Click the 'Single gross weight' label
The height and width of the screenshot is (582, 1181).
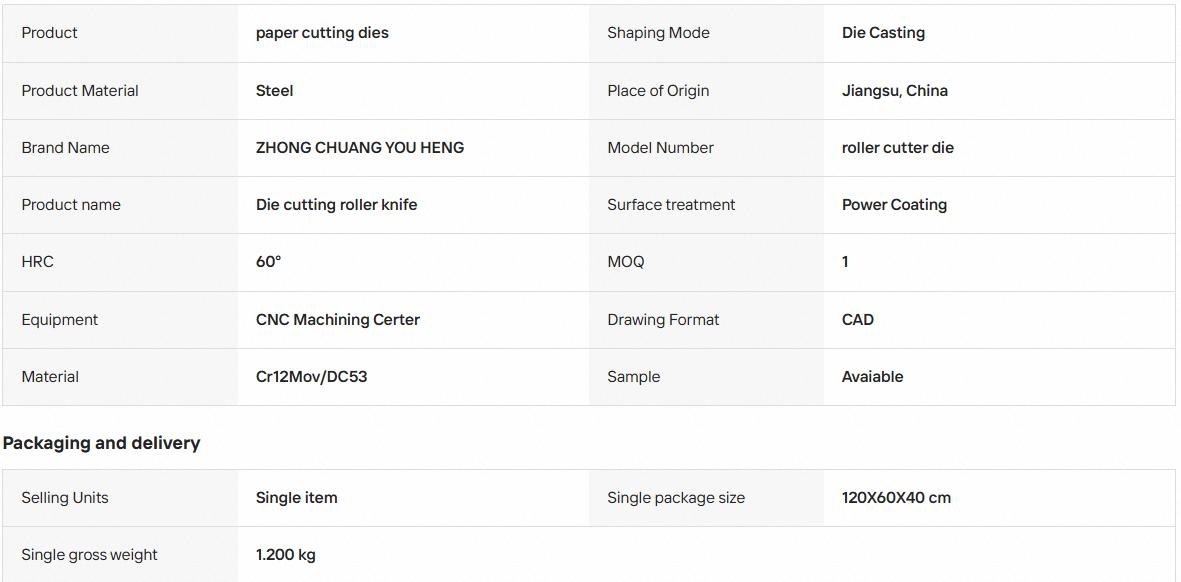90,555
